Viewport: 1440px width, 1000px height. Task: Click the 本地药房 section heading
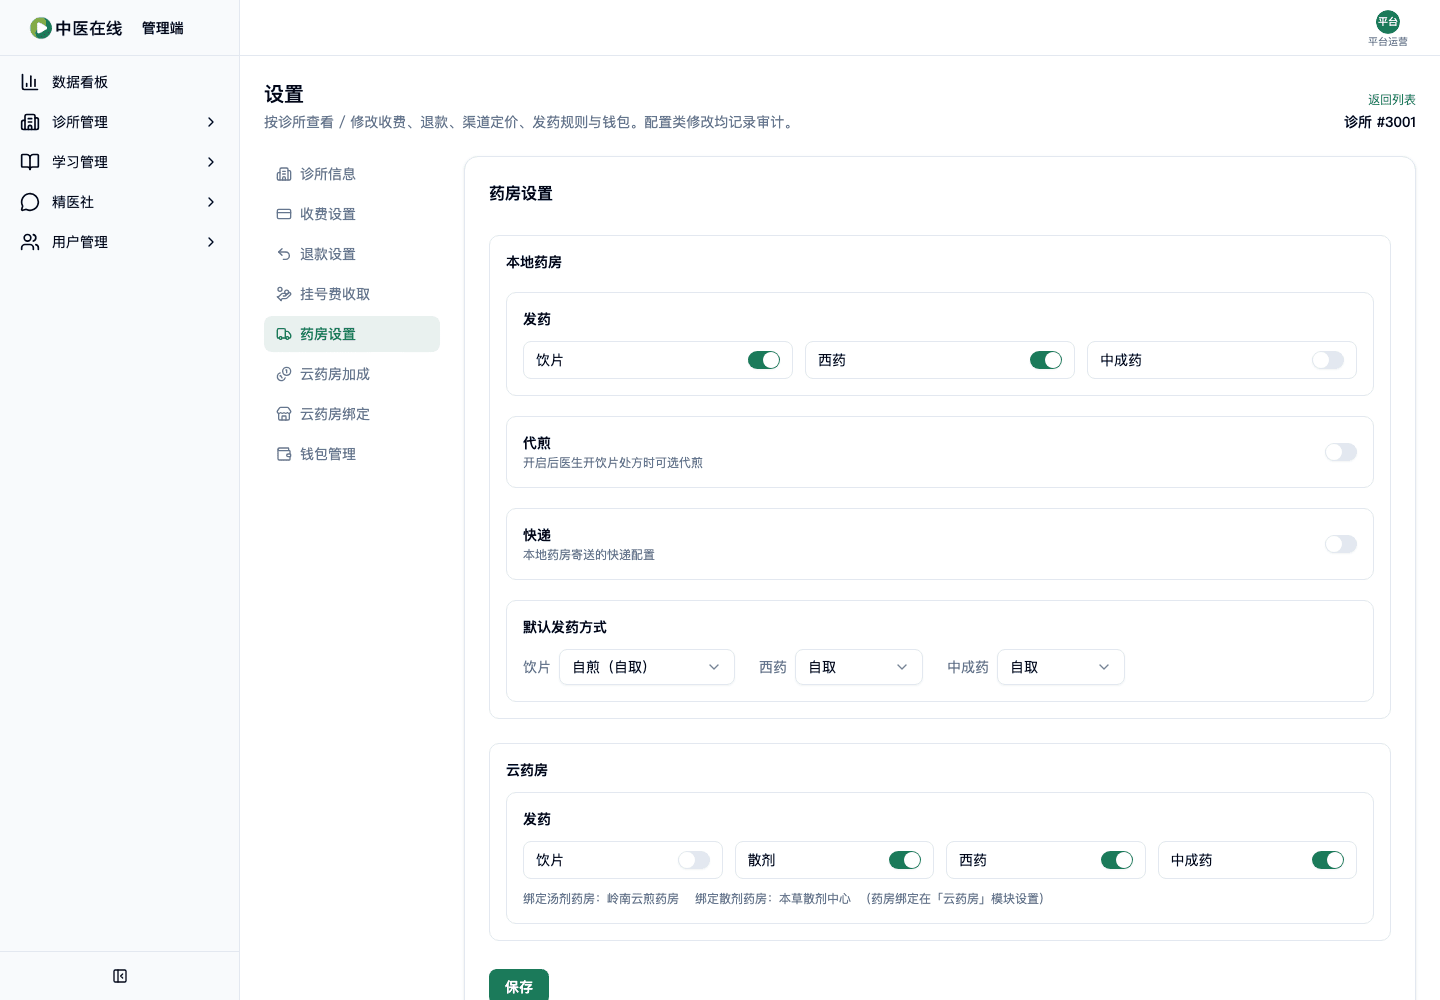tap(534, 262)
